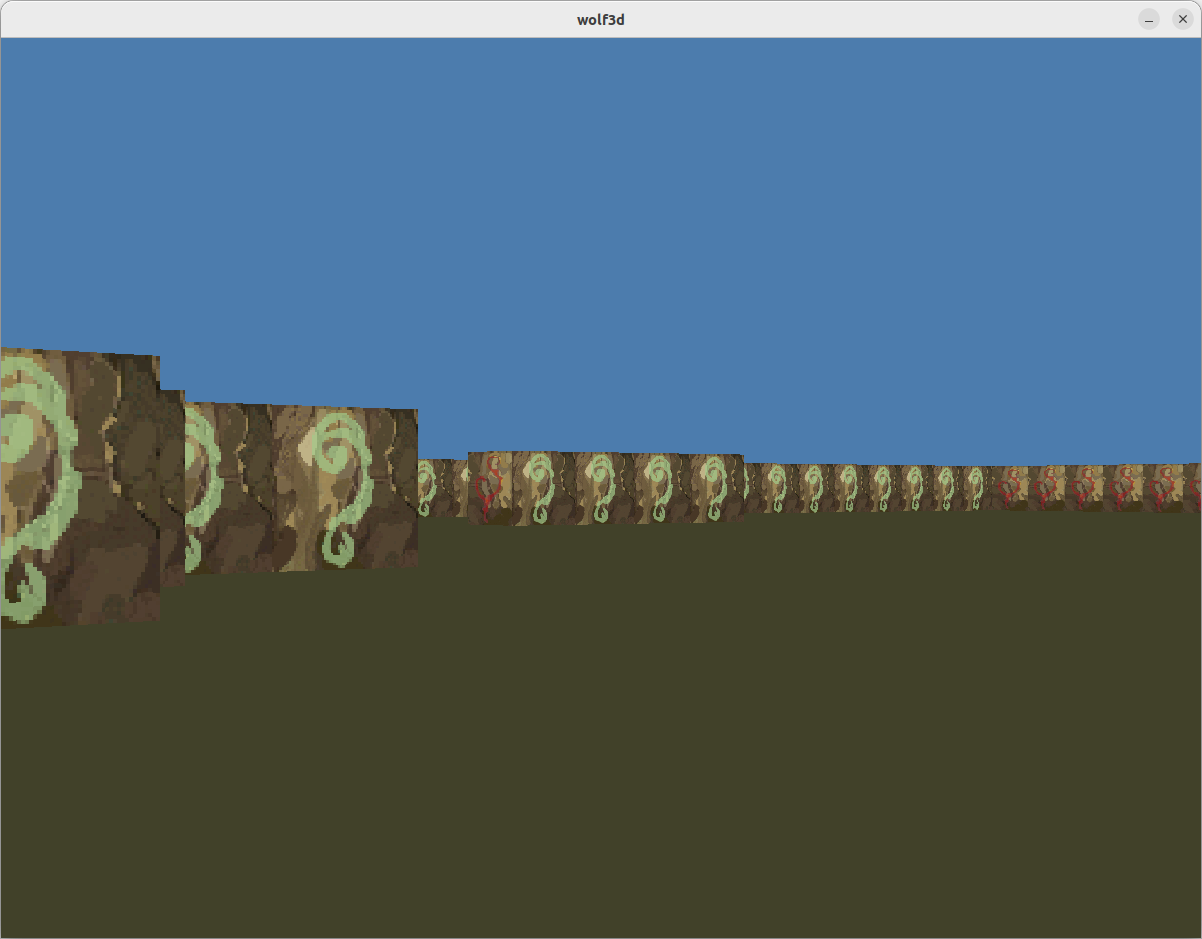1202x939 pixels.
Task: Click the wall tile with the red vine texture
Action: coord(492,488)
